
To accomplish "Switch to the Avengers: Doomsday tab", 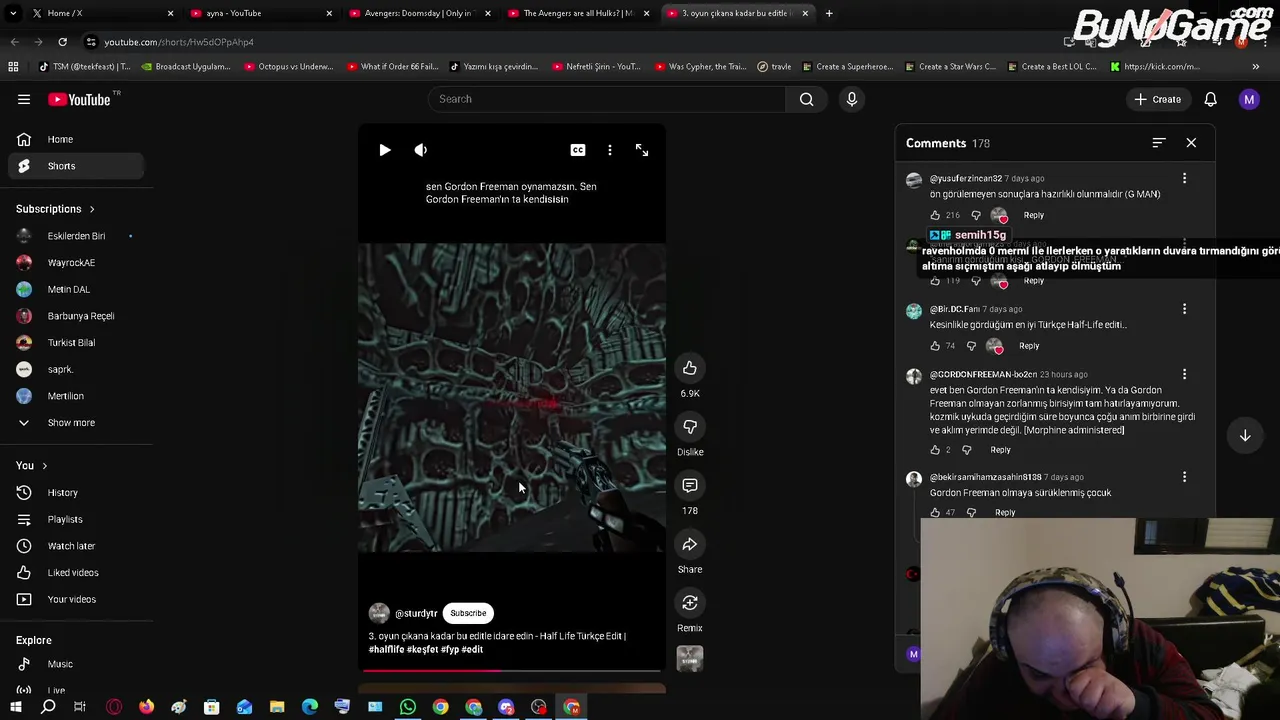I will pos(418,13).
